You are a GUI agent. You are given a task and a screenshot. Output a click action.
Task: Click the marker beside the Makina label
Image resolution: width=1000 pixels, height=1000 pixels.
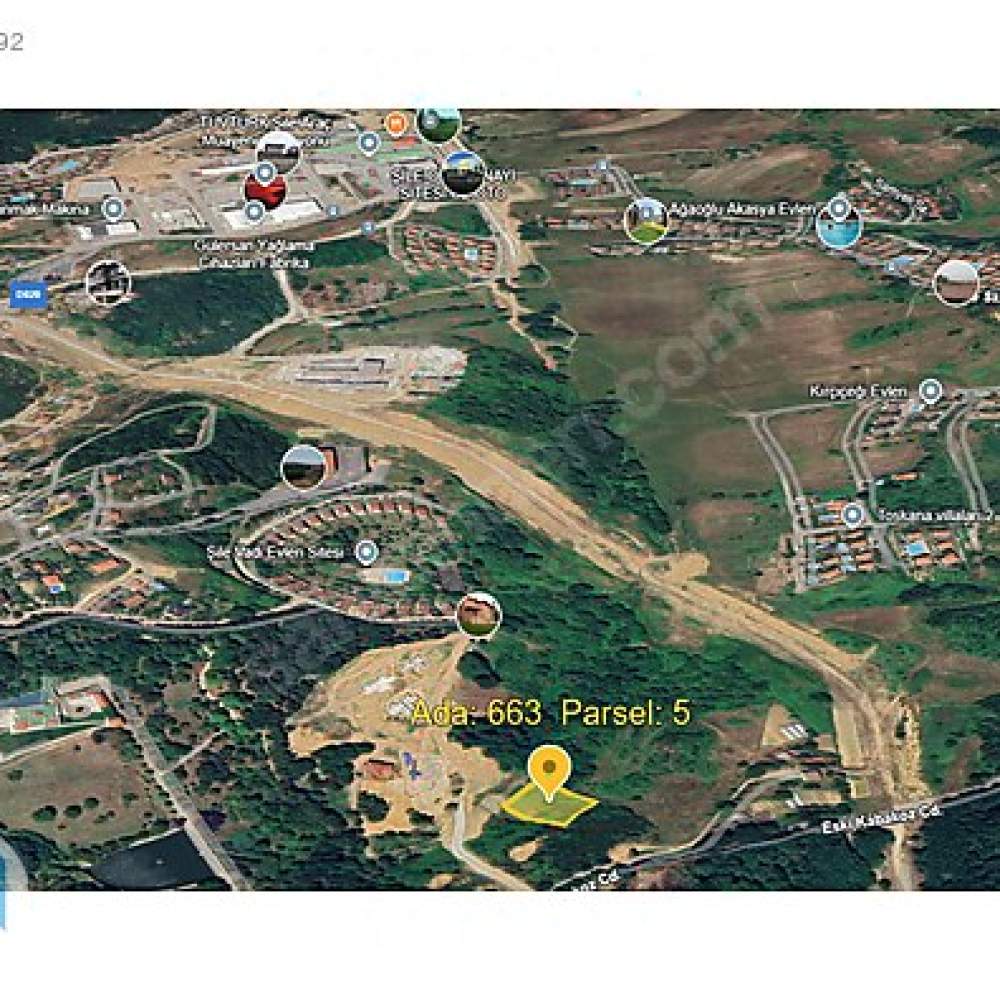tap(114, 209)
